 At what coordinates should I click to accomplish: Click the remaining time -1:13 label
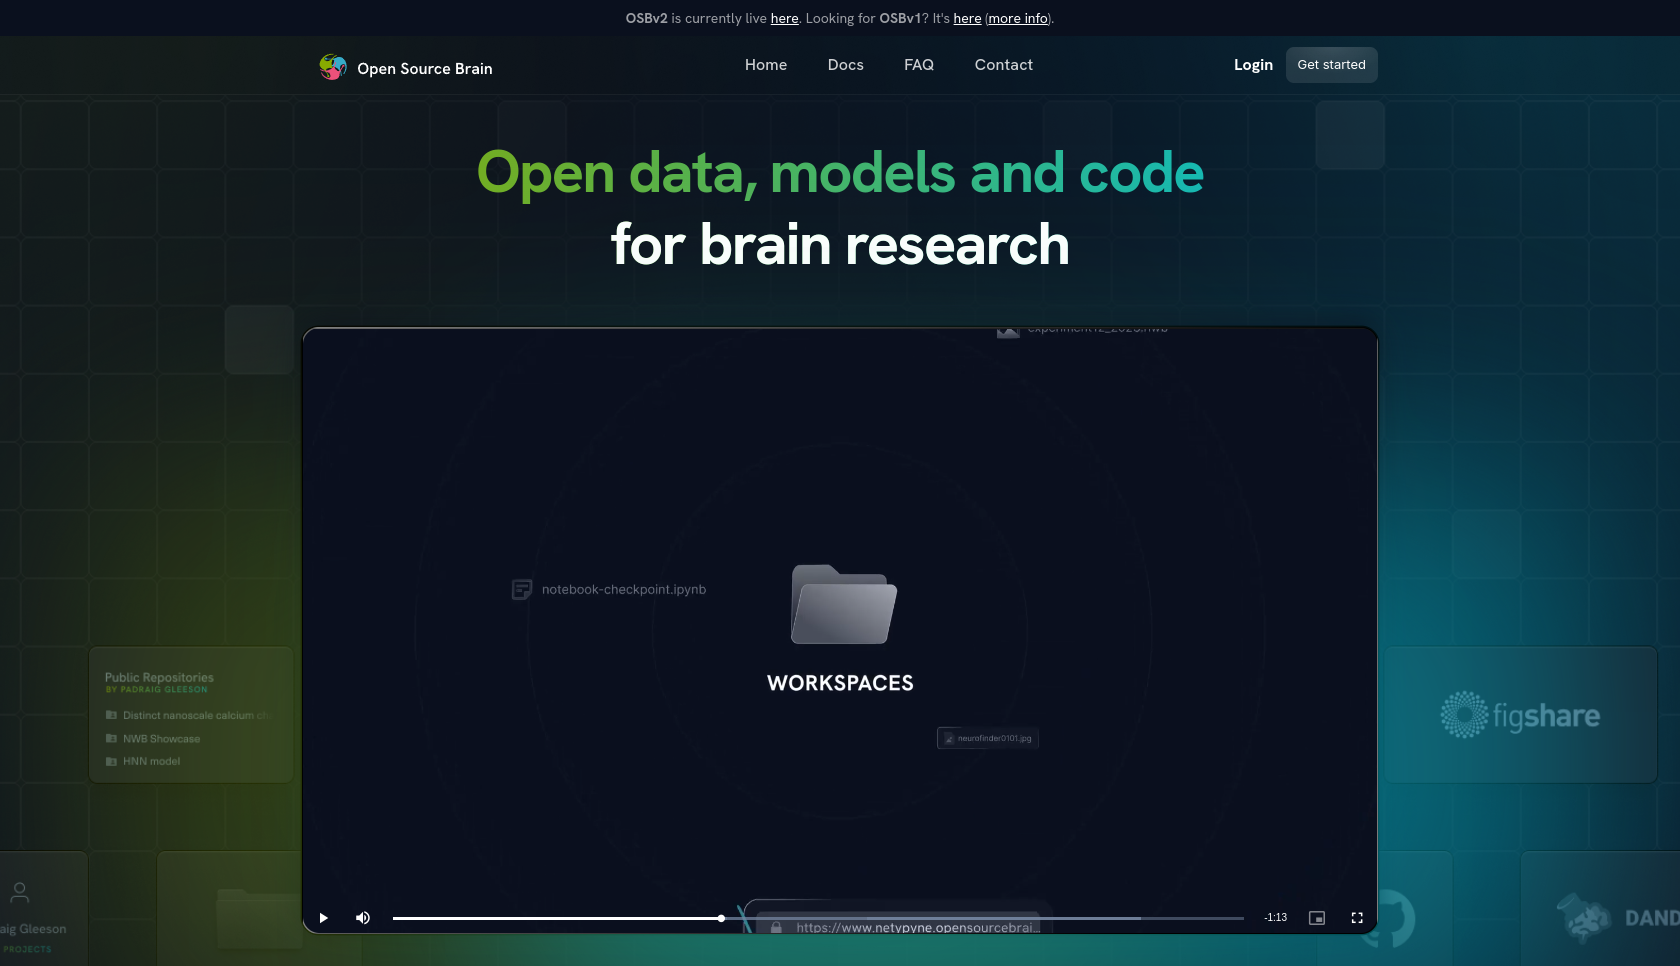pyautogui.click(x=1276, y=918)
